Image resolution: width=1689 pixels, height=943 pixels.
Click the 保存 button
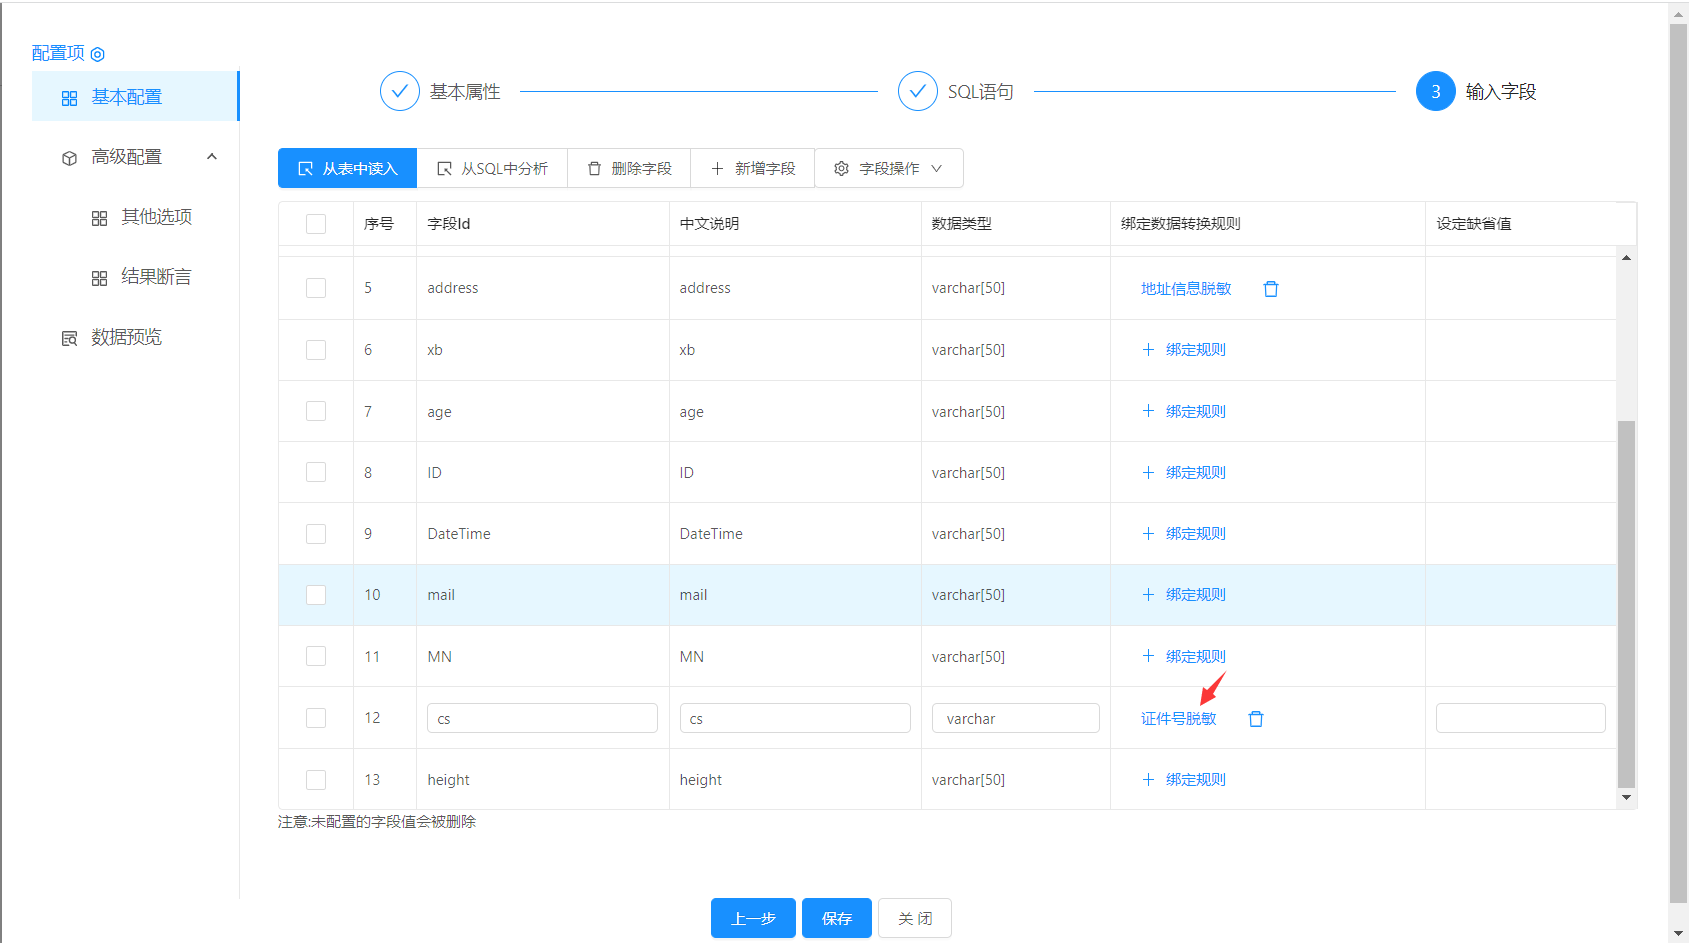point(836,918)
